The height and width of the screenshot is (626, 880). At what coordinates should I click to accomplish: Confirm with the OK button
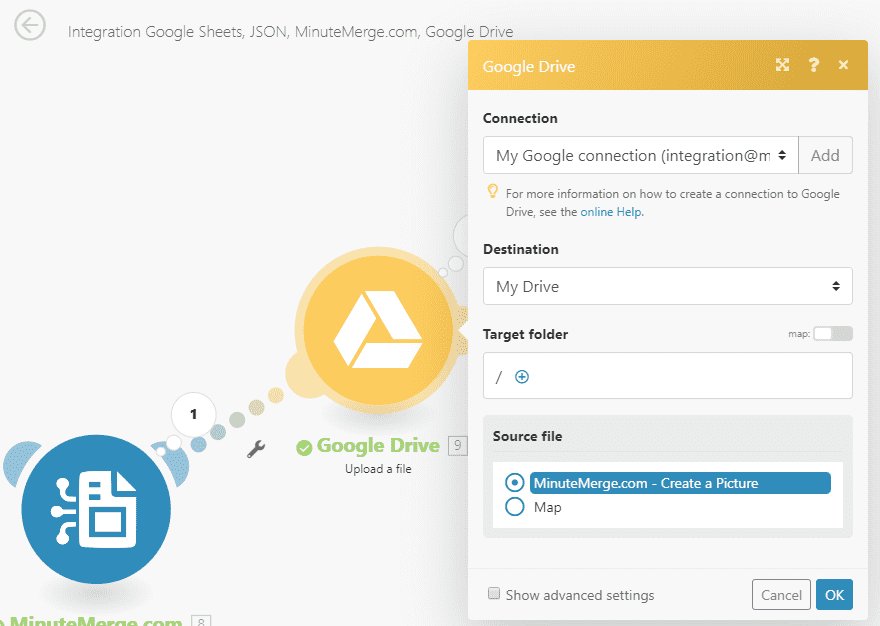834,595
